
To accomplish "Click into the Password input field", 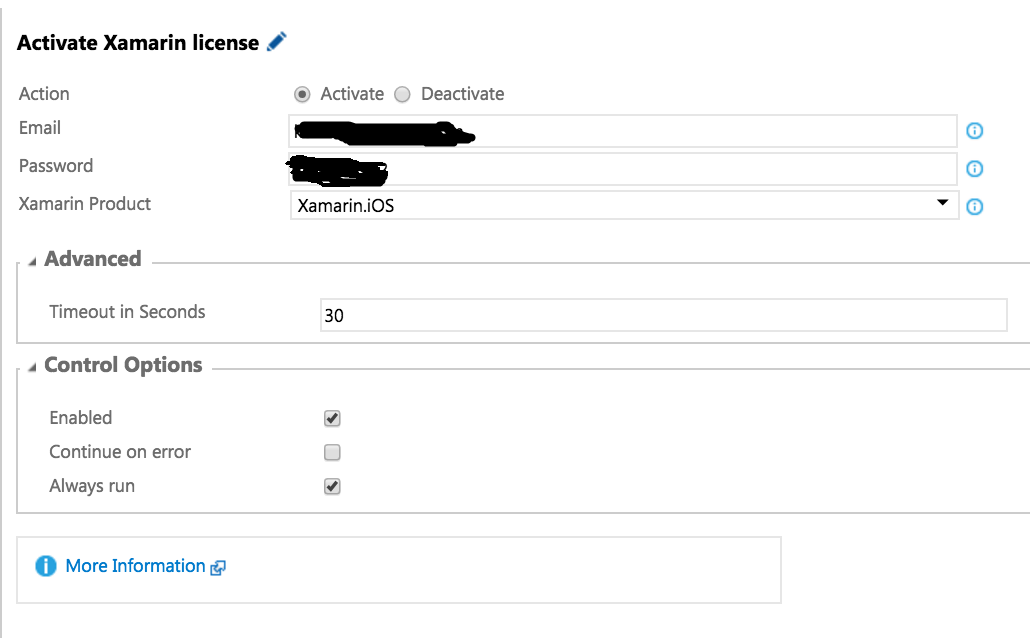I will pyautogui.click(x=623, y=169).
